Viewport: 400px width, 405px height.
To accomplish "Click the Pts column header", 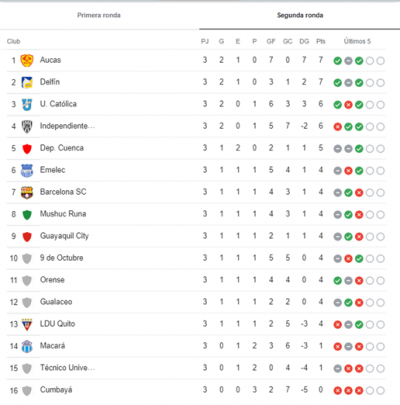I will pos(321,41).
